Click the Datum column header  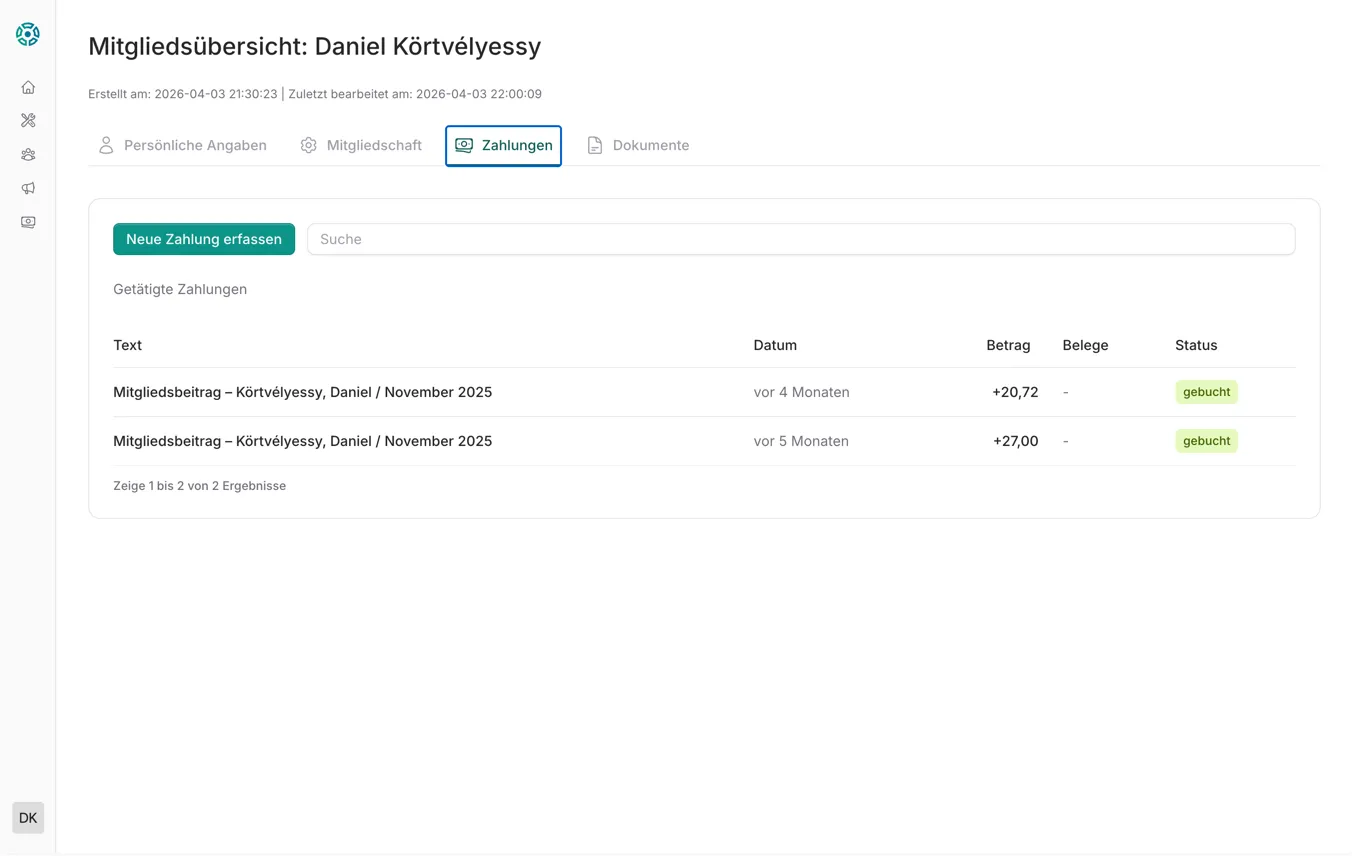coord(775,345)
